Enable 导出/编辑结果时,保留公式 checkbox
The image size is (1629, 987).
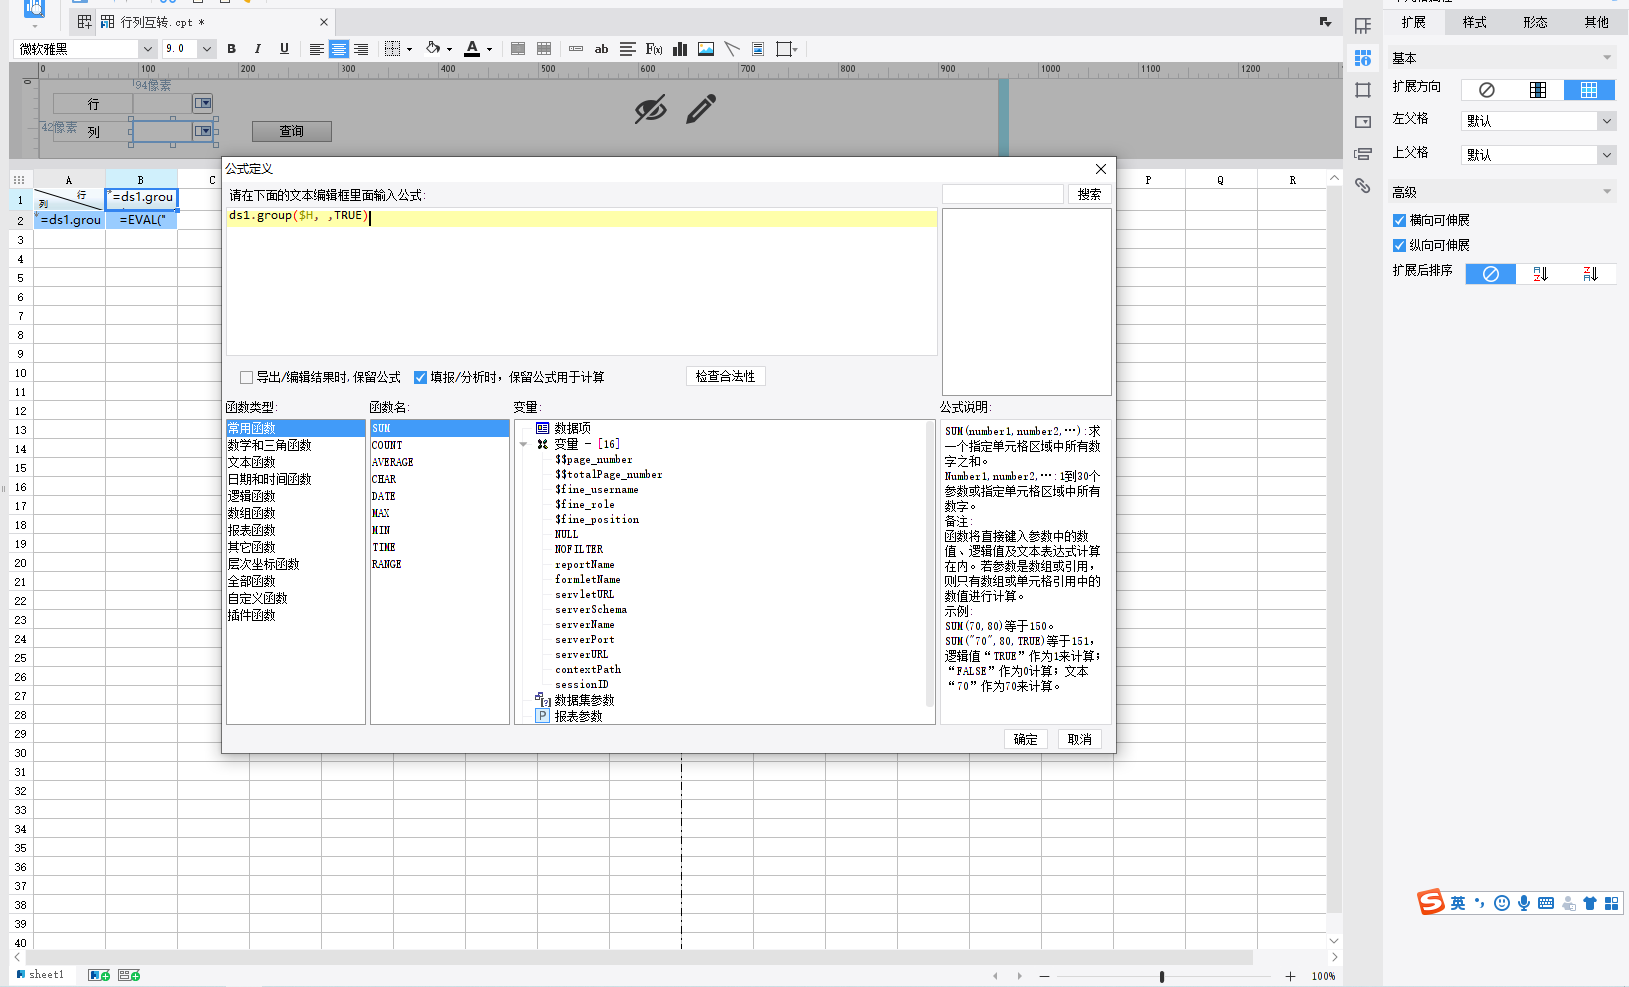(x=246, y=378)
